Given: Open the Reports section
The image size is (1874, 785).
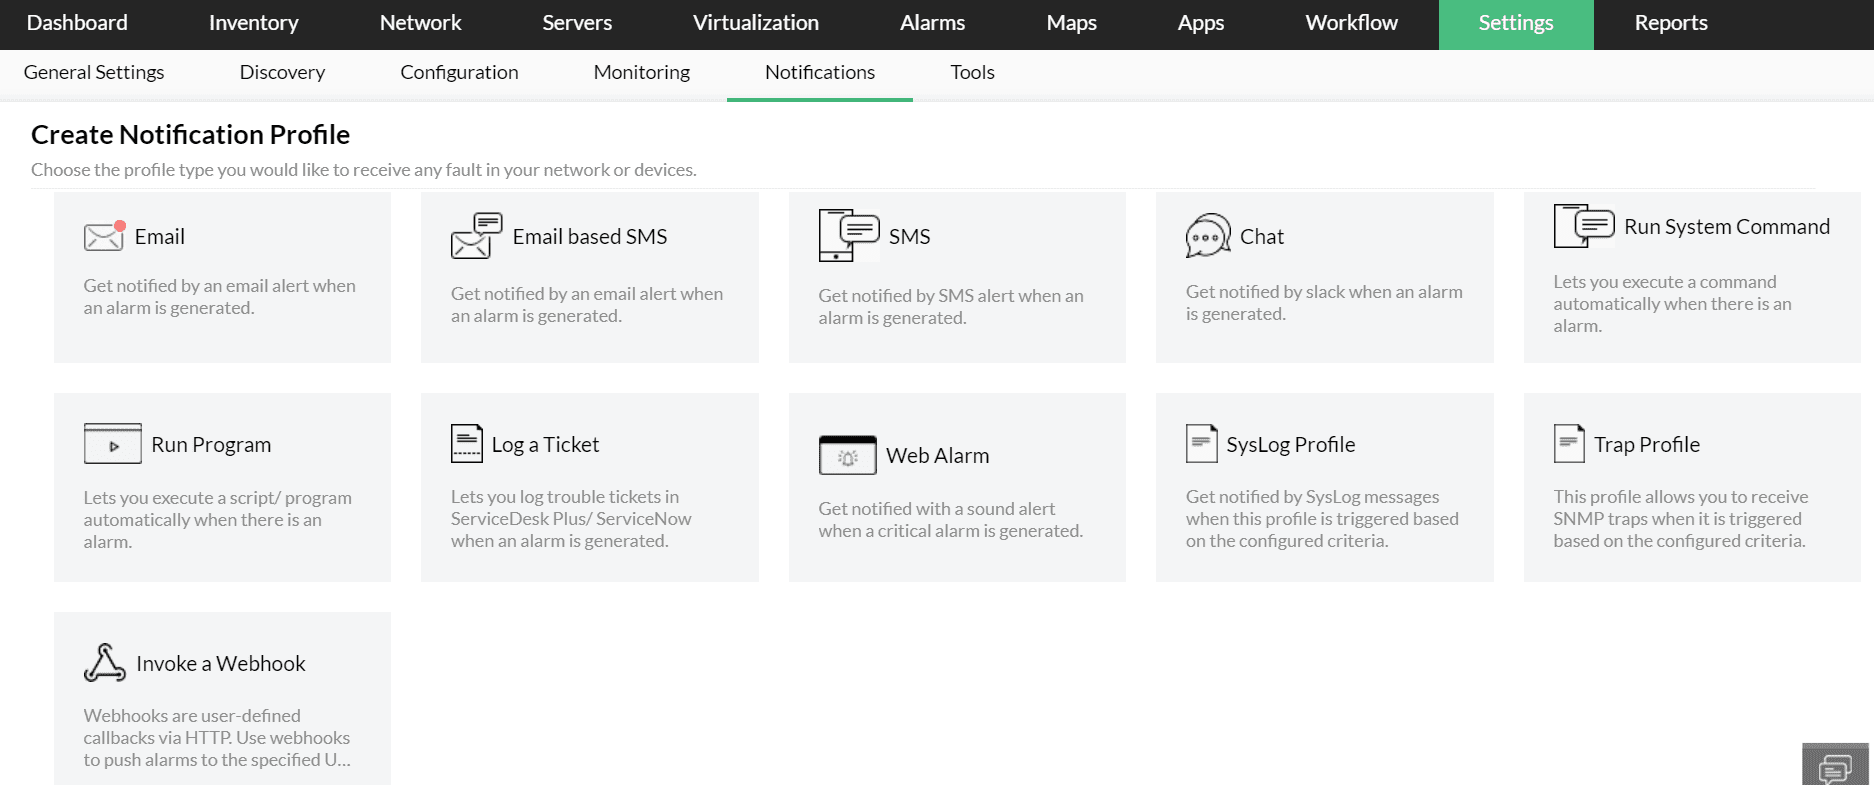Looking at the screenshot, I should click(1670, 24).
